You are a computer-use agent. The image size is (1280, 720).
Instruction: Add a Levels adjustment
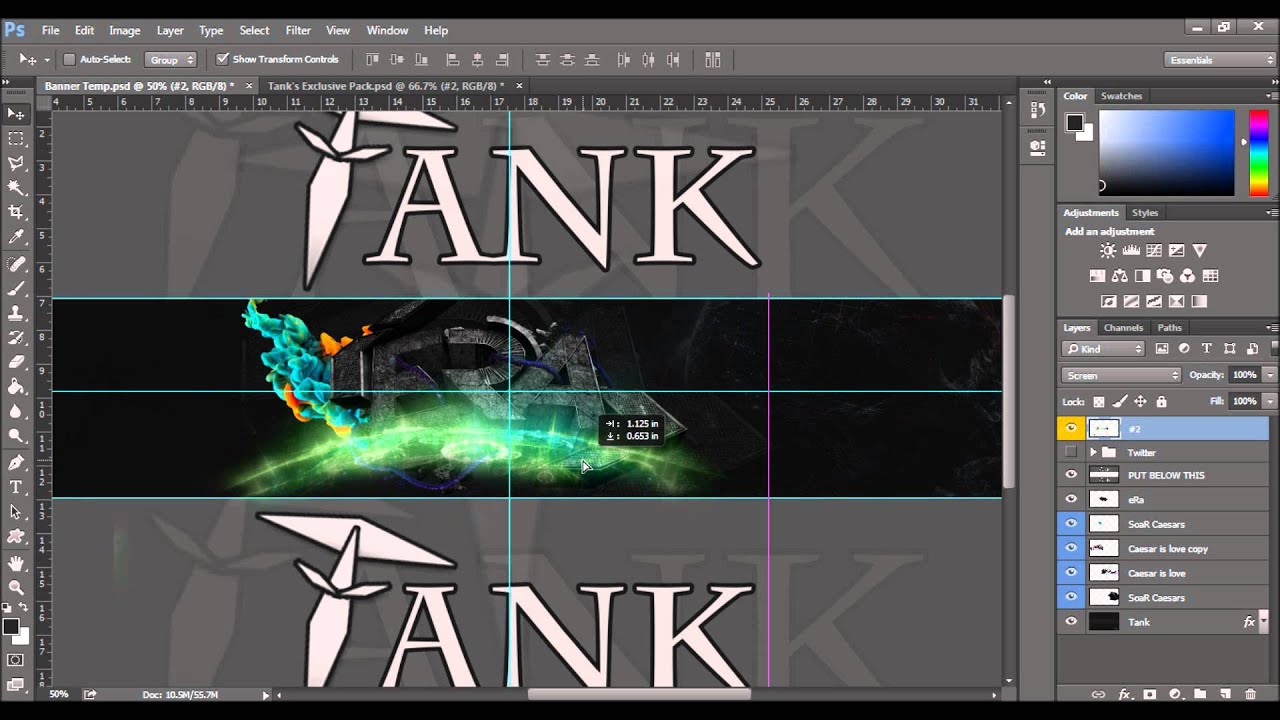(1131, 251)
